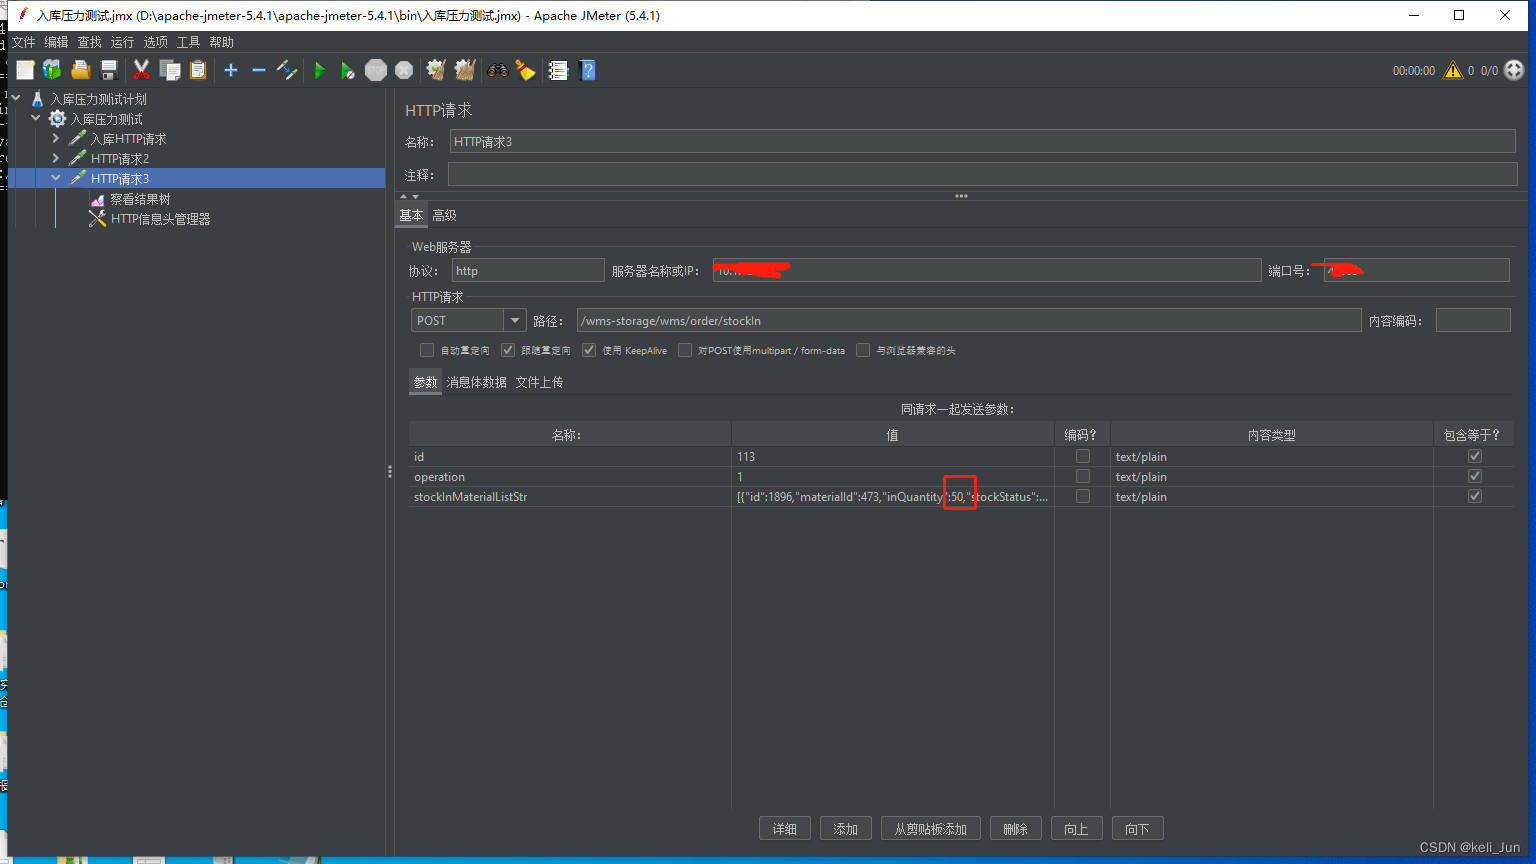This screenshot has width=1536, height=864.
Task: Select HTTP信息头管理器 in the tree
Action: (160, 219)
